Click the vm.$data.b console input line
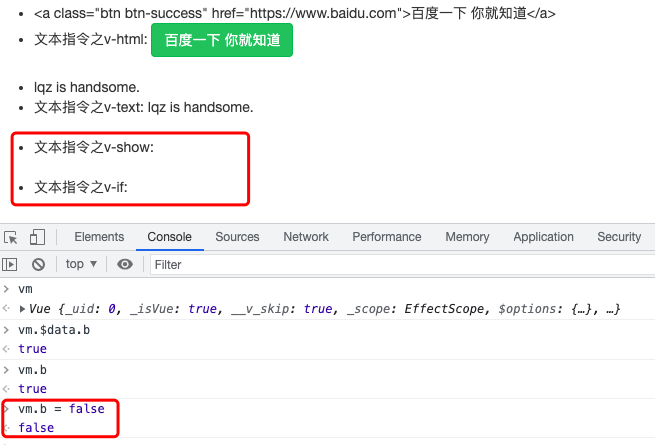 pyautogui.click(x=54, y=330)
